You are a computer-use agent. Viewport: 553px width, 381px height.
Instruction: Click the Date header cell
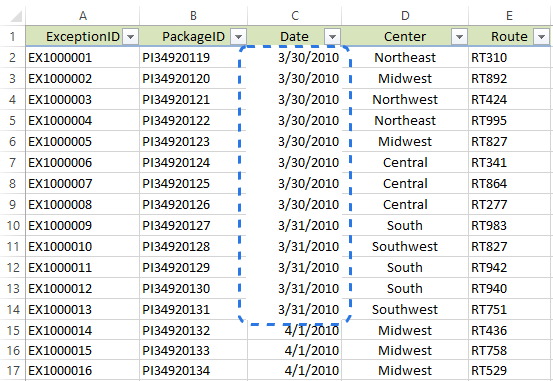point(294,37)
